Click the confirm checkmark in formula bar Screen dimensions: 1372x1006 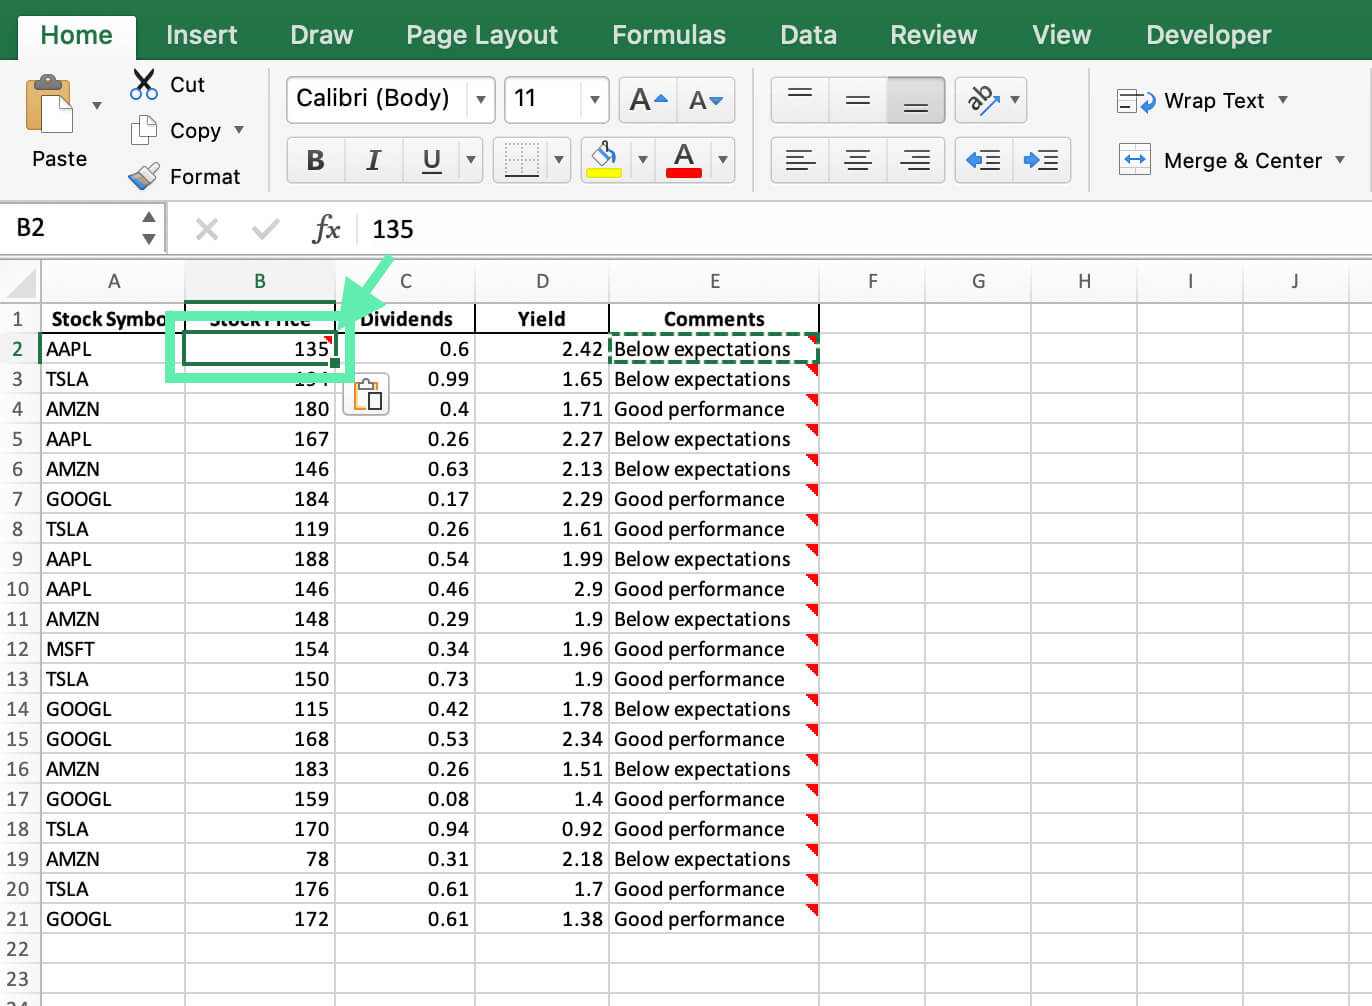coord(266,230)
